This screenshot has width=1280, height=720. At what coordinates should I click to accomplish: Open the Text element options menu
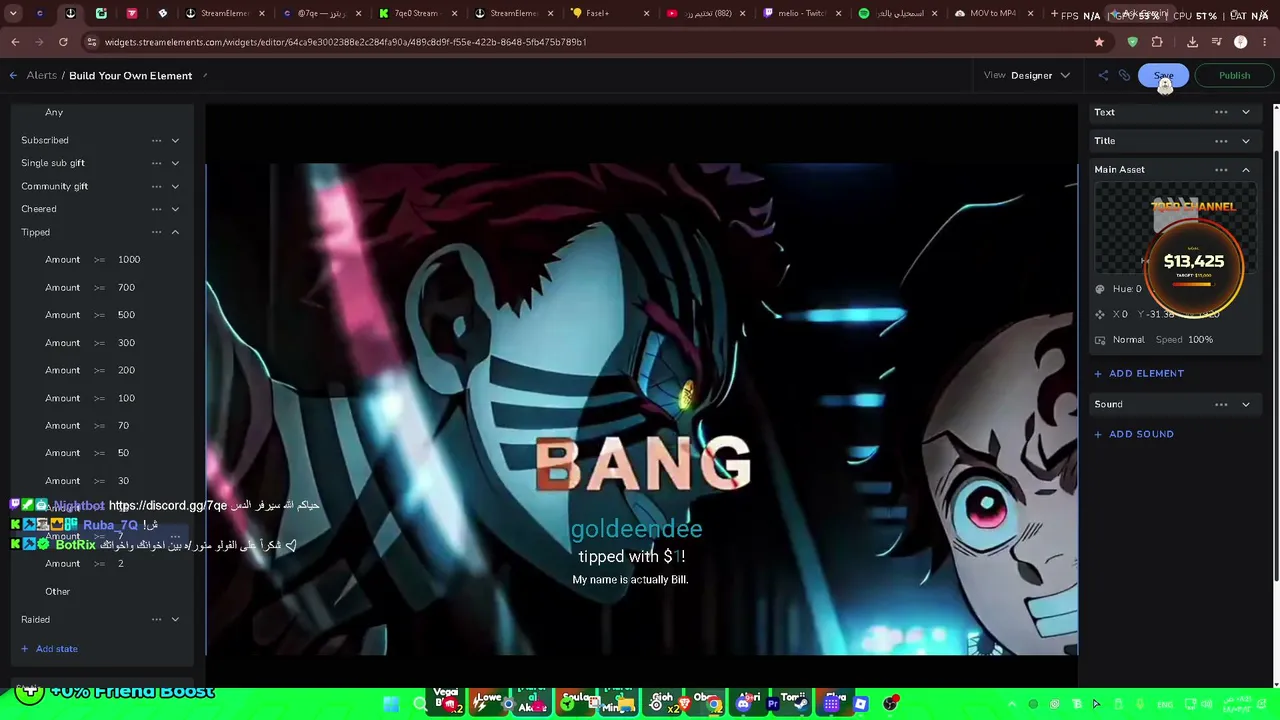click(x=1221, y=112)
